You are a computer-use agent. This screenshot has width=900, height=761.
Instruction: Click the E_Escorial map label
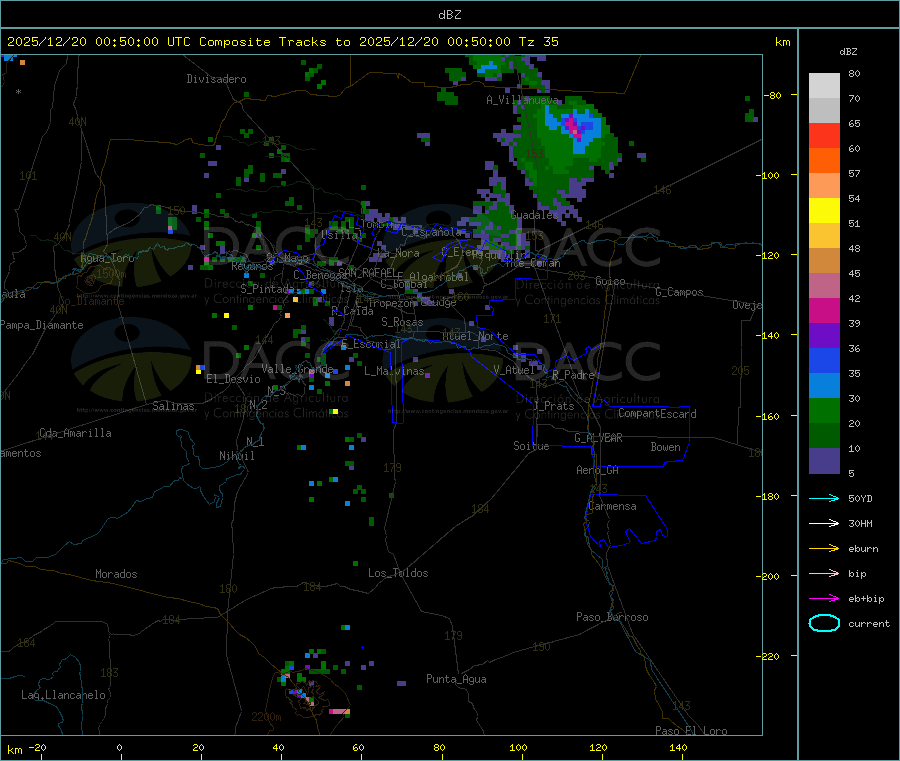coord(370,344)
